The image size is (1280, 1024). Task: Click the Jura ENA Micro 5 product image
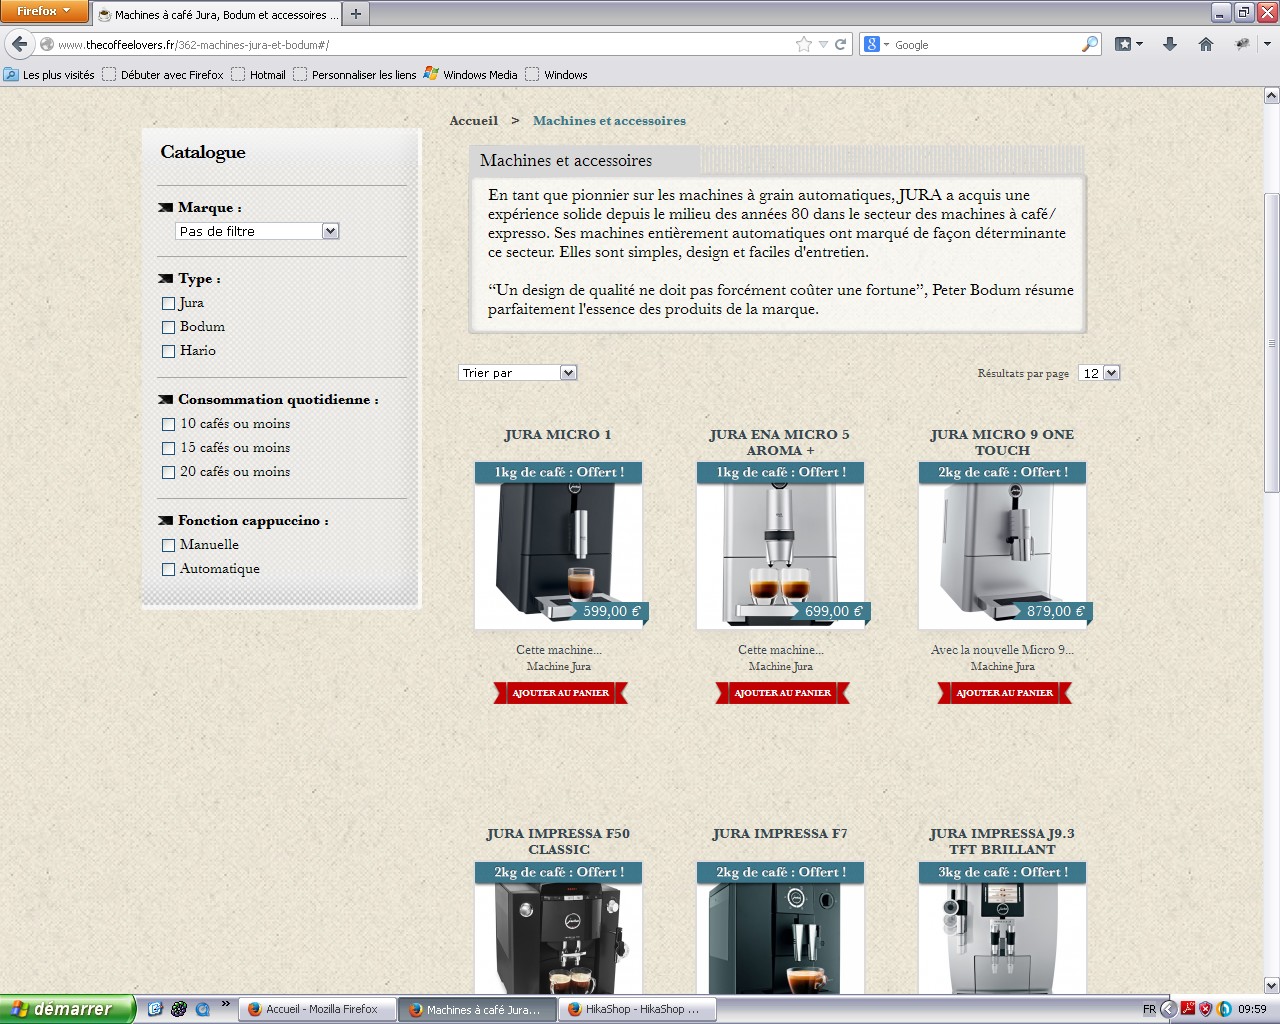(x=780, y=547)
